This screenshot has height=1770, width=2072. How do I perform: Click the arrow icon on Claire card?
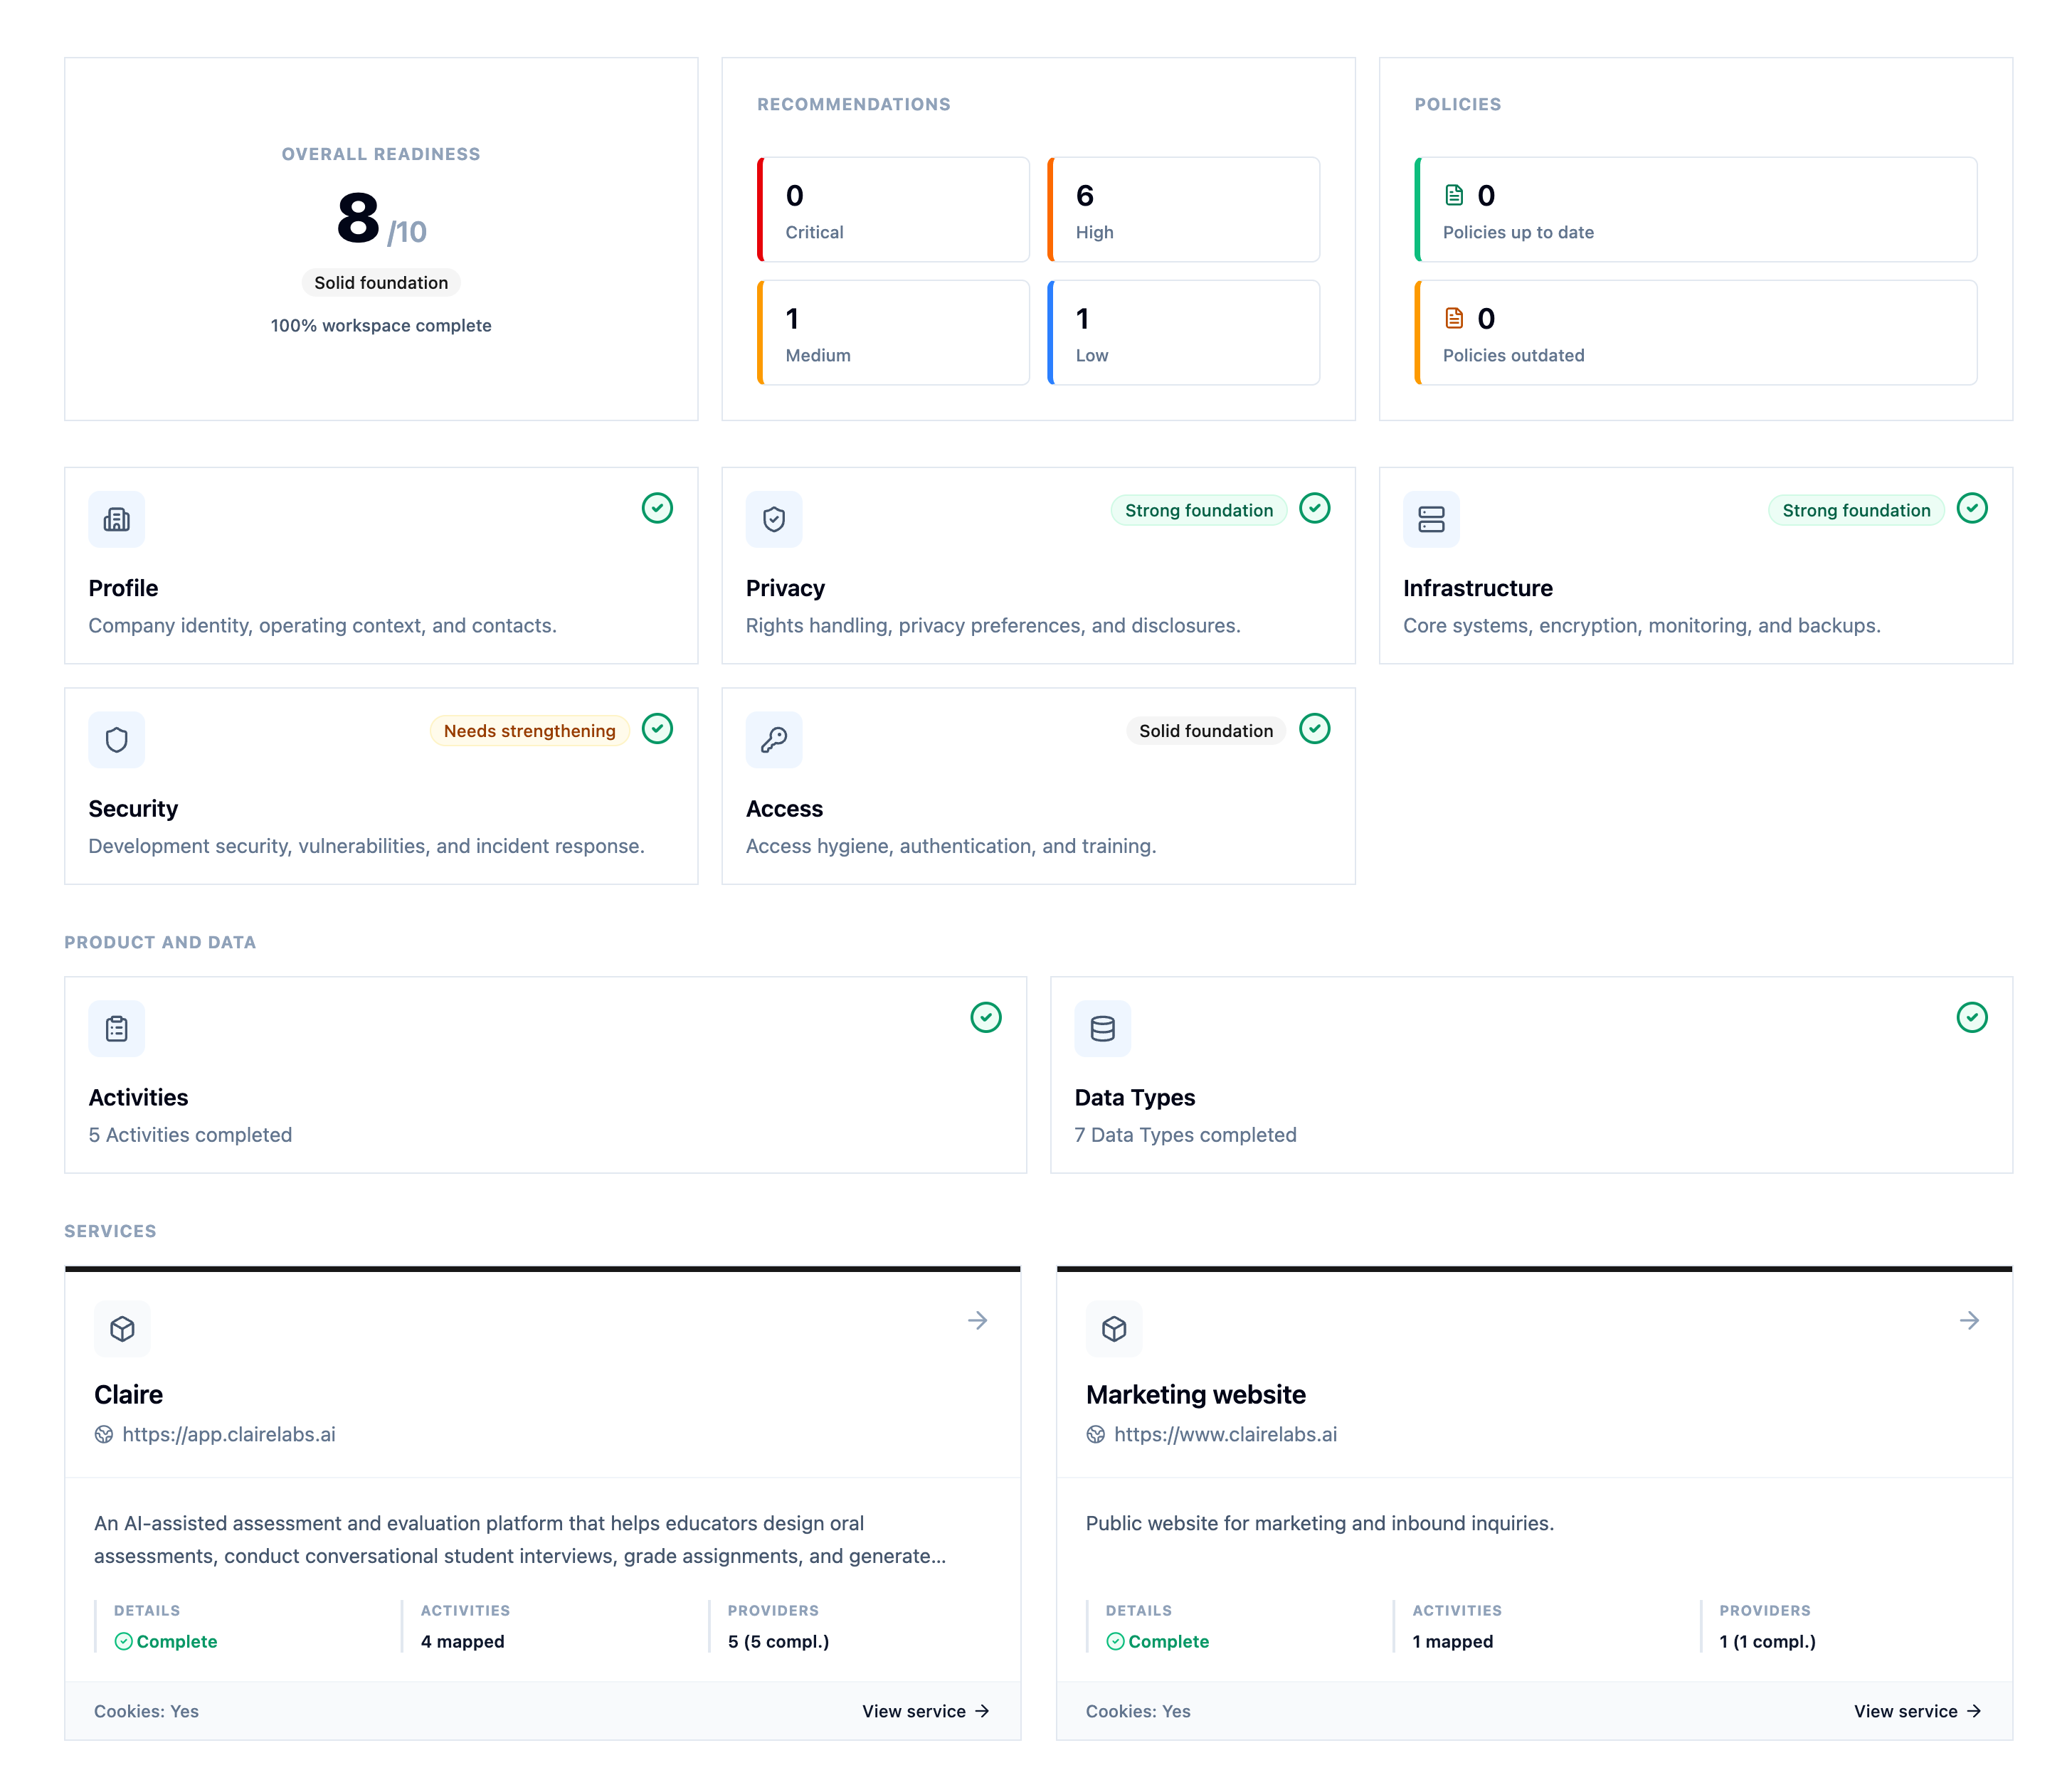[x=978, y=1320]
